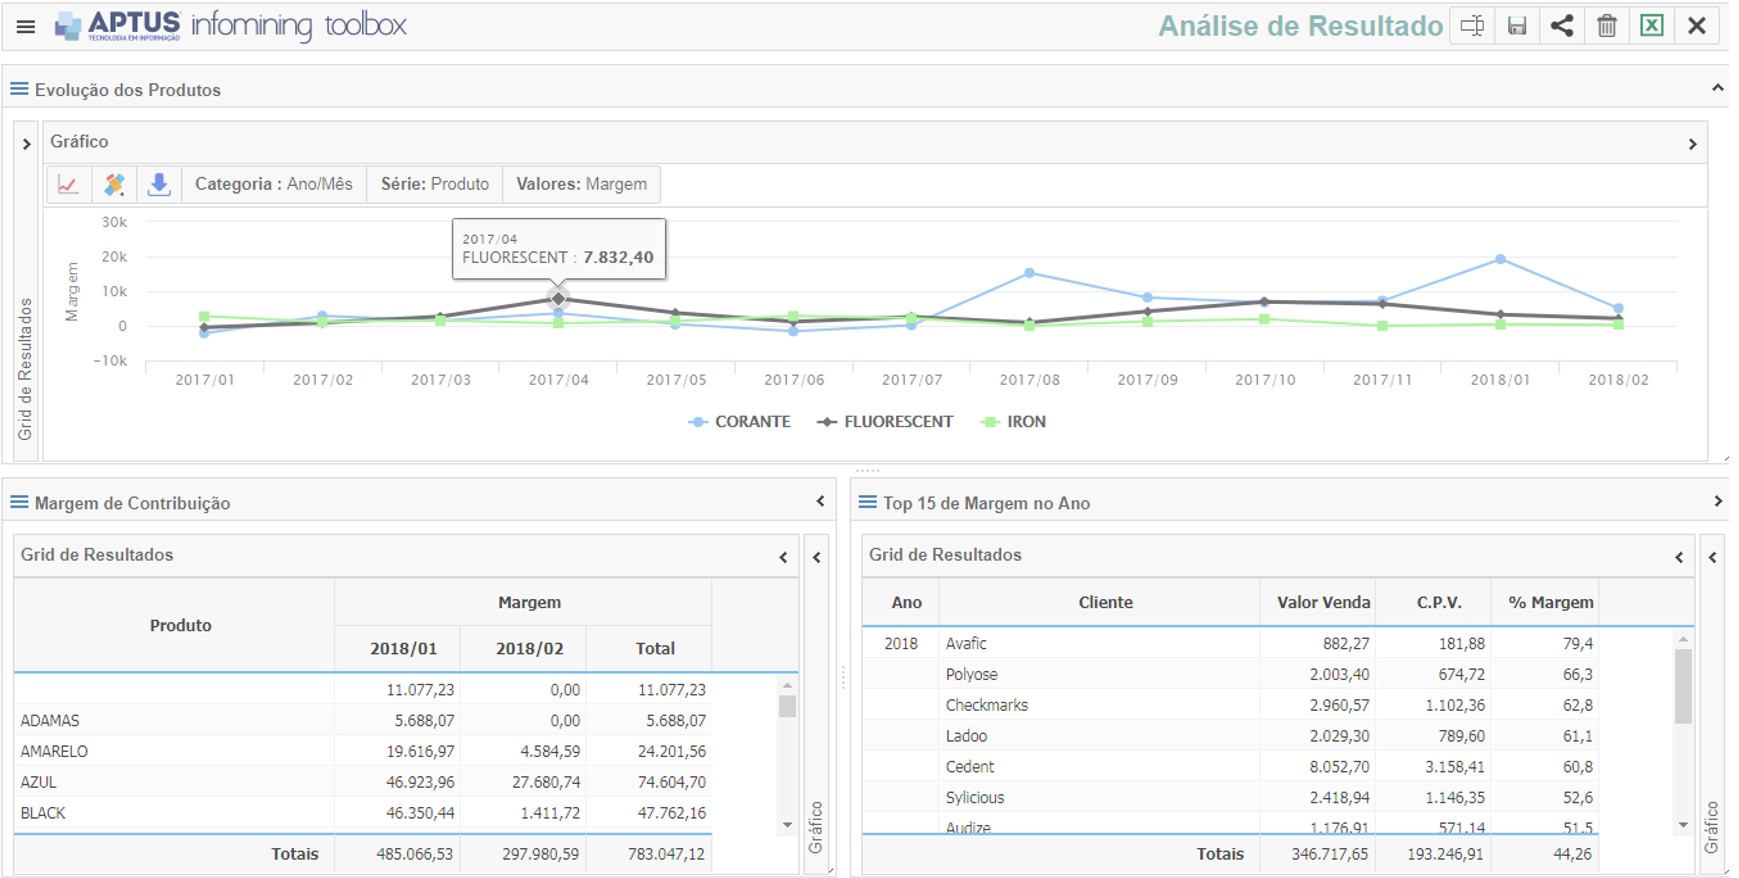
Task: Click the trash delete icon
Action: tap(1607, 26)
